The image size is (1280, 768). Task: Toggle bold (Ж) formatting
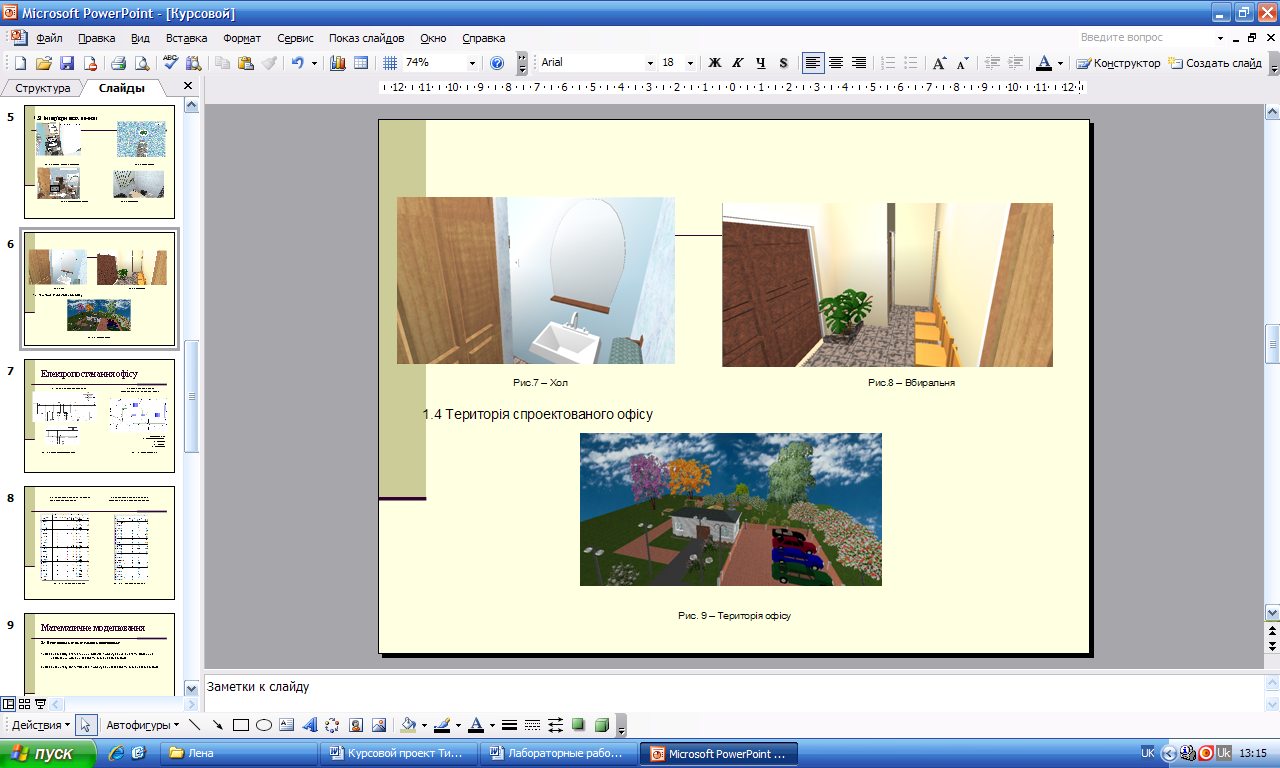pos(715,63)
